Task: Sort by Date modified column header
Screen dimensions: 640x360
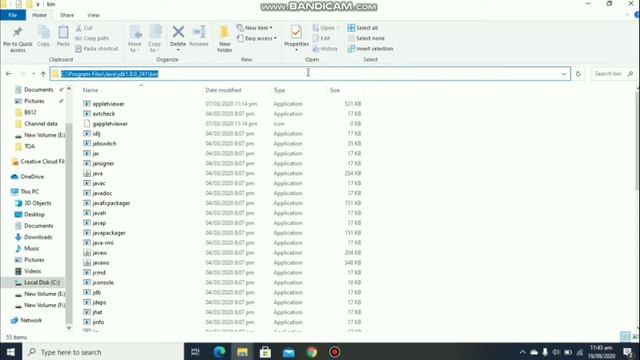Action: click(223, 90)
